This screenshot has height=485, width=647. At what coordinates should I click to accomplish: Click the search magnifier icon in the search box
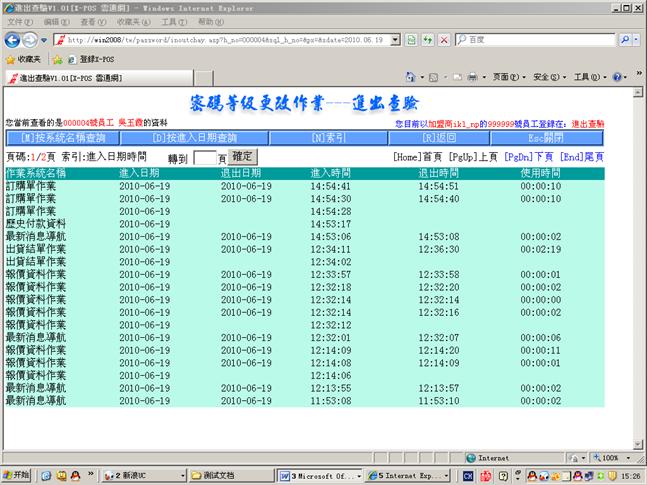624,40
